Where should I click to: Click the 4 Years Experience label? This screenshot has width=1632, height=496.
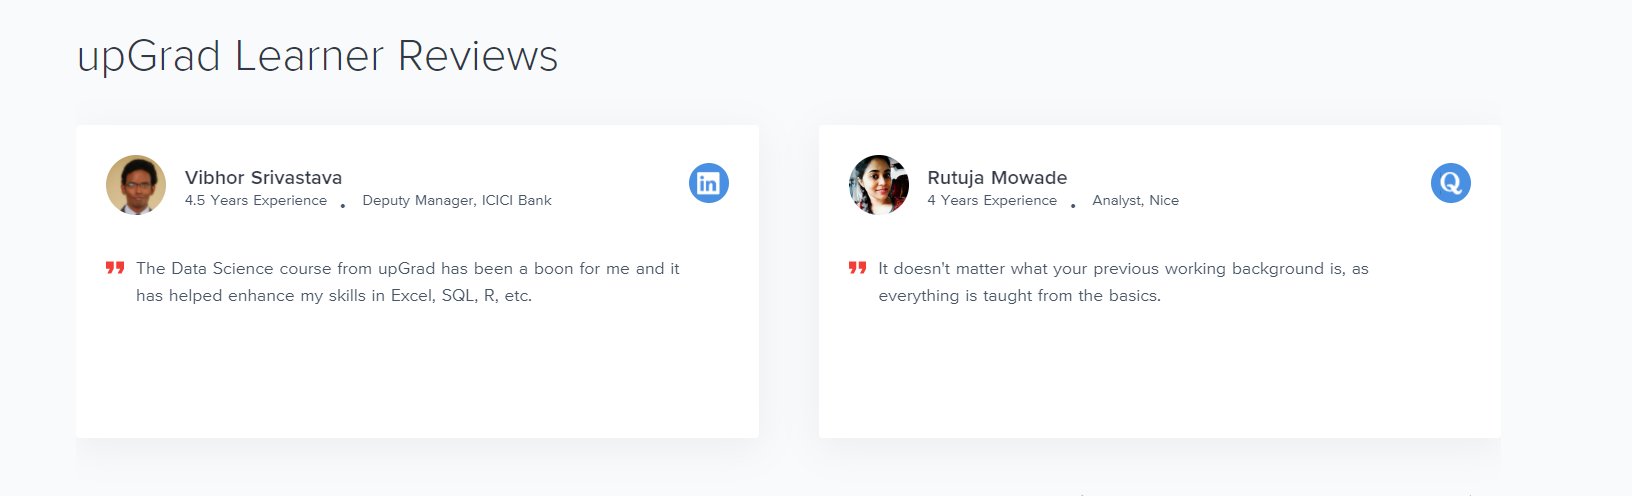click(992, 200)
